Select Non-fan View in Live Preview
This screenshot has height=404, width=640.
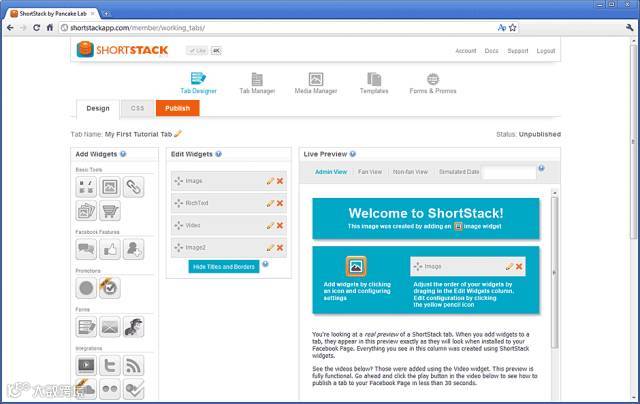pos(410,172)
